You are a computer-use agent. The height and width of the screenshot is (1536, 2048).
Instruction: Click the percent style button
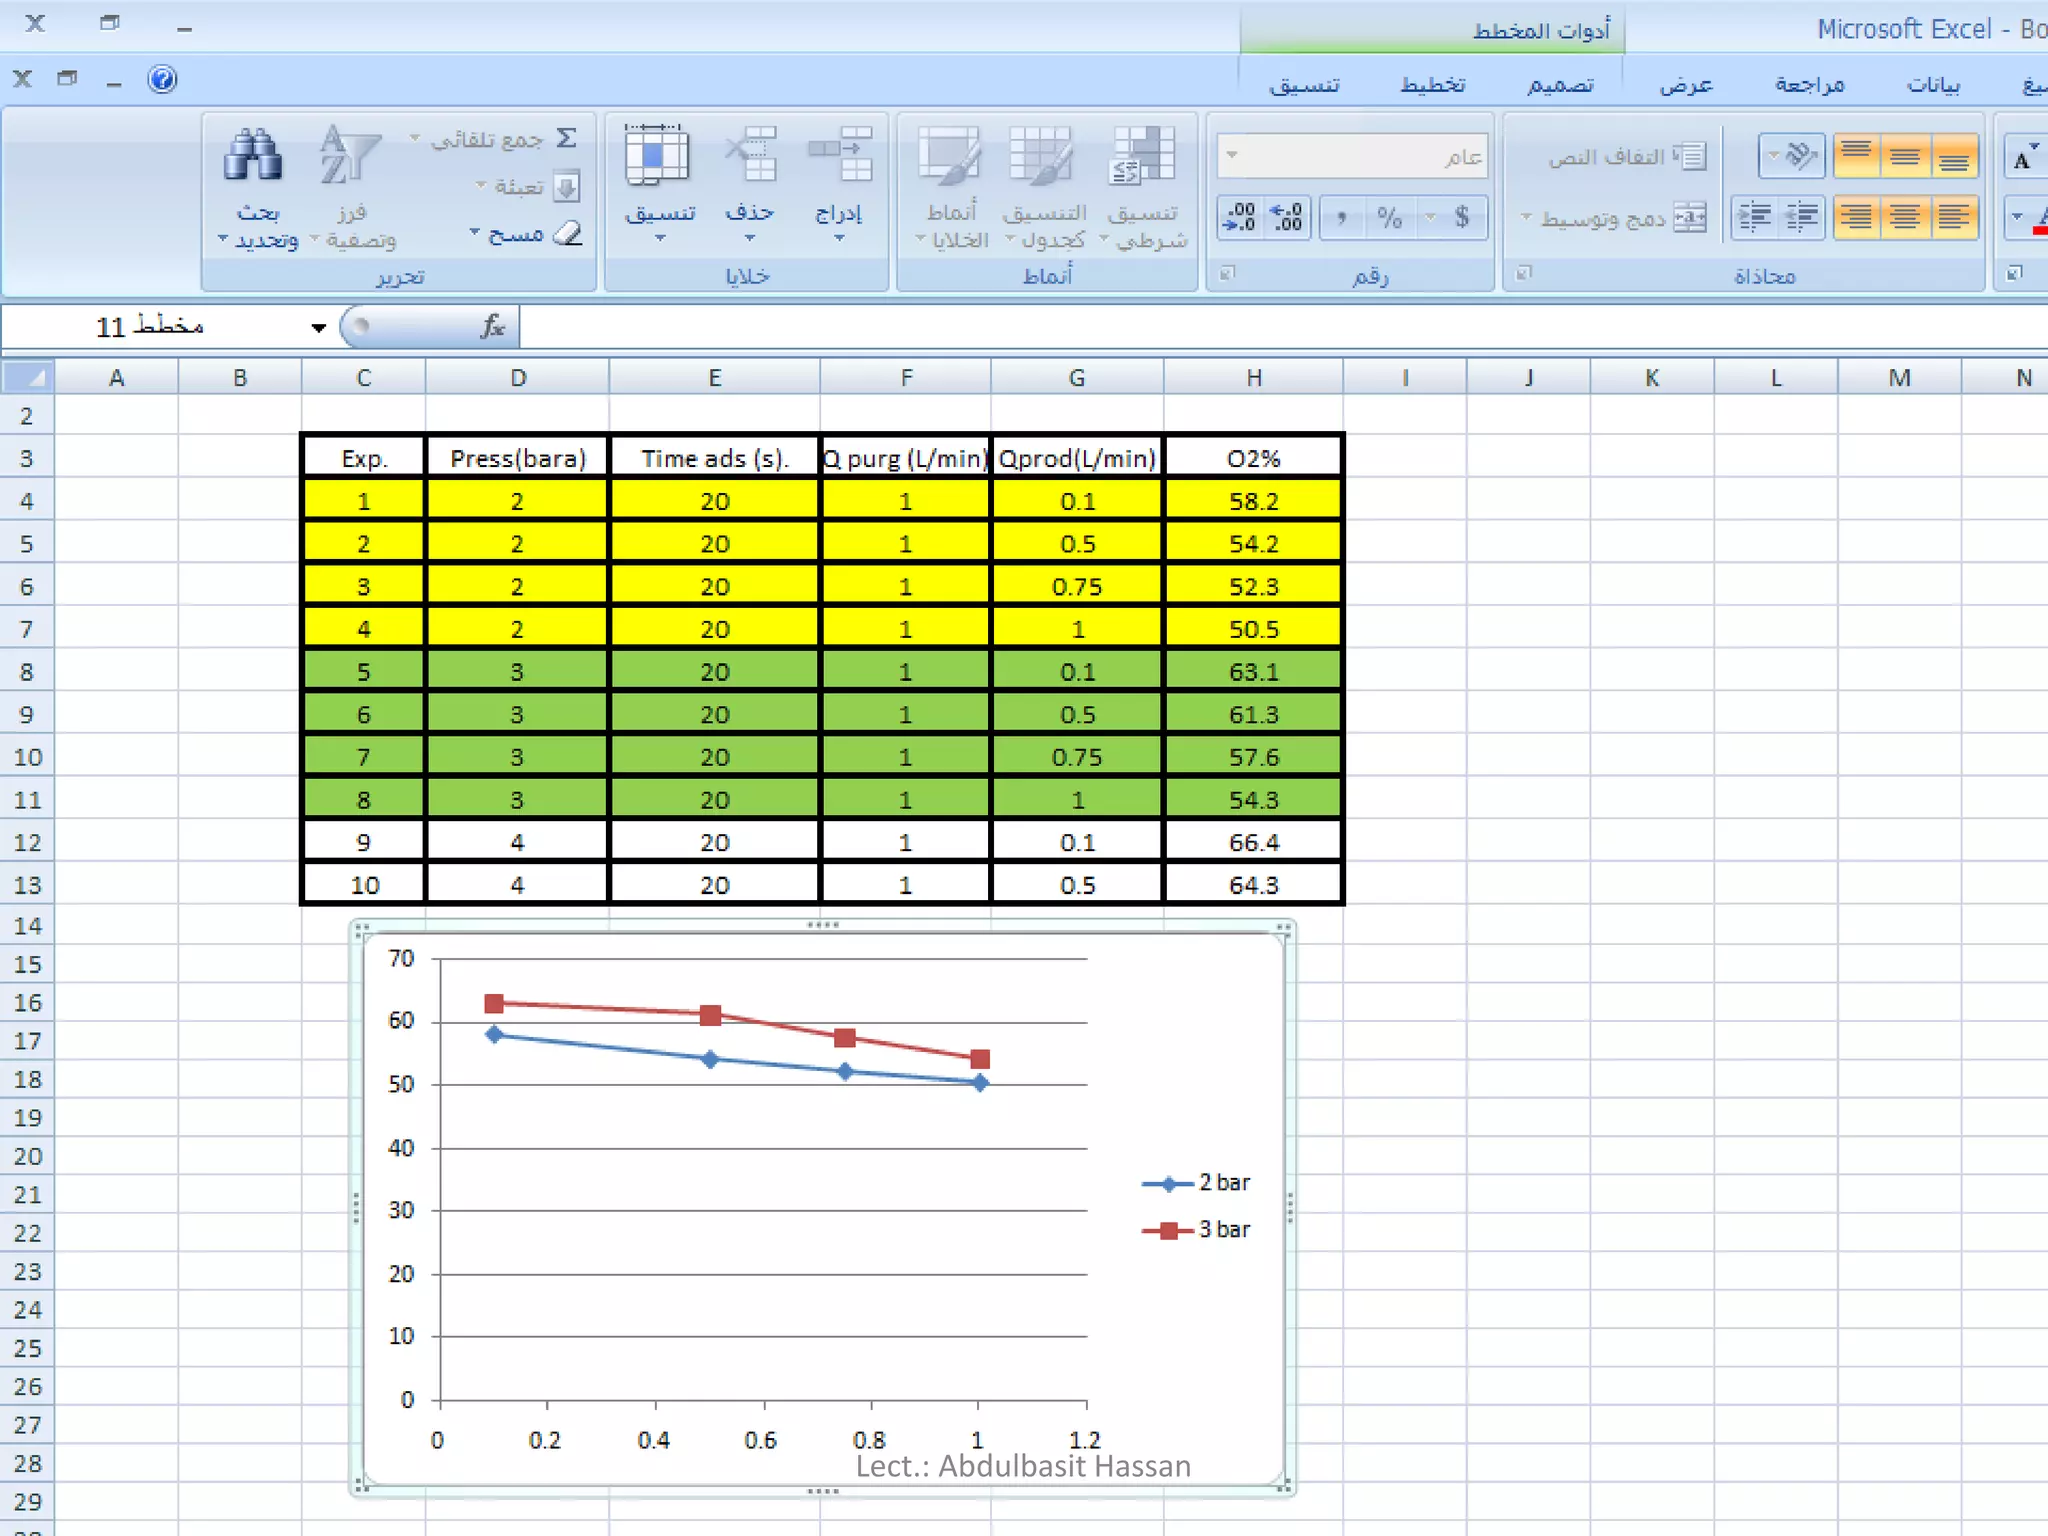pyautogui.click(x=1389, y=217)
